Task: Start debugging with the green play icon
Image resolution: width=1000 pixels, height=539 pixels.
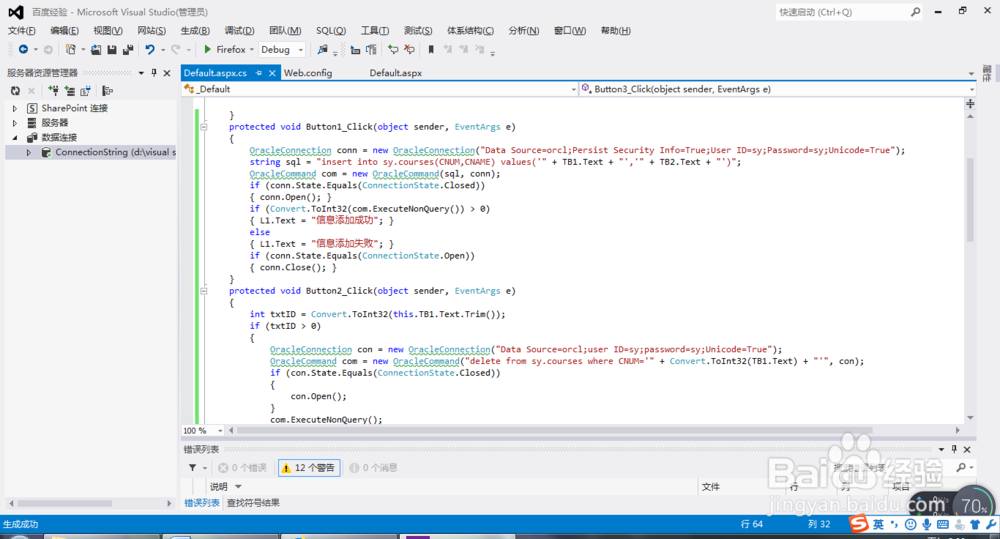Action: [x=207, y=49]
